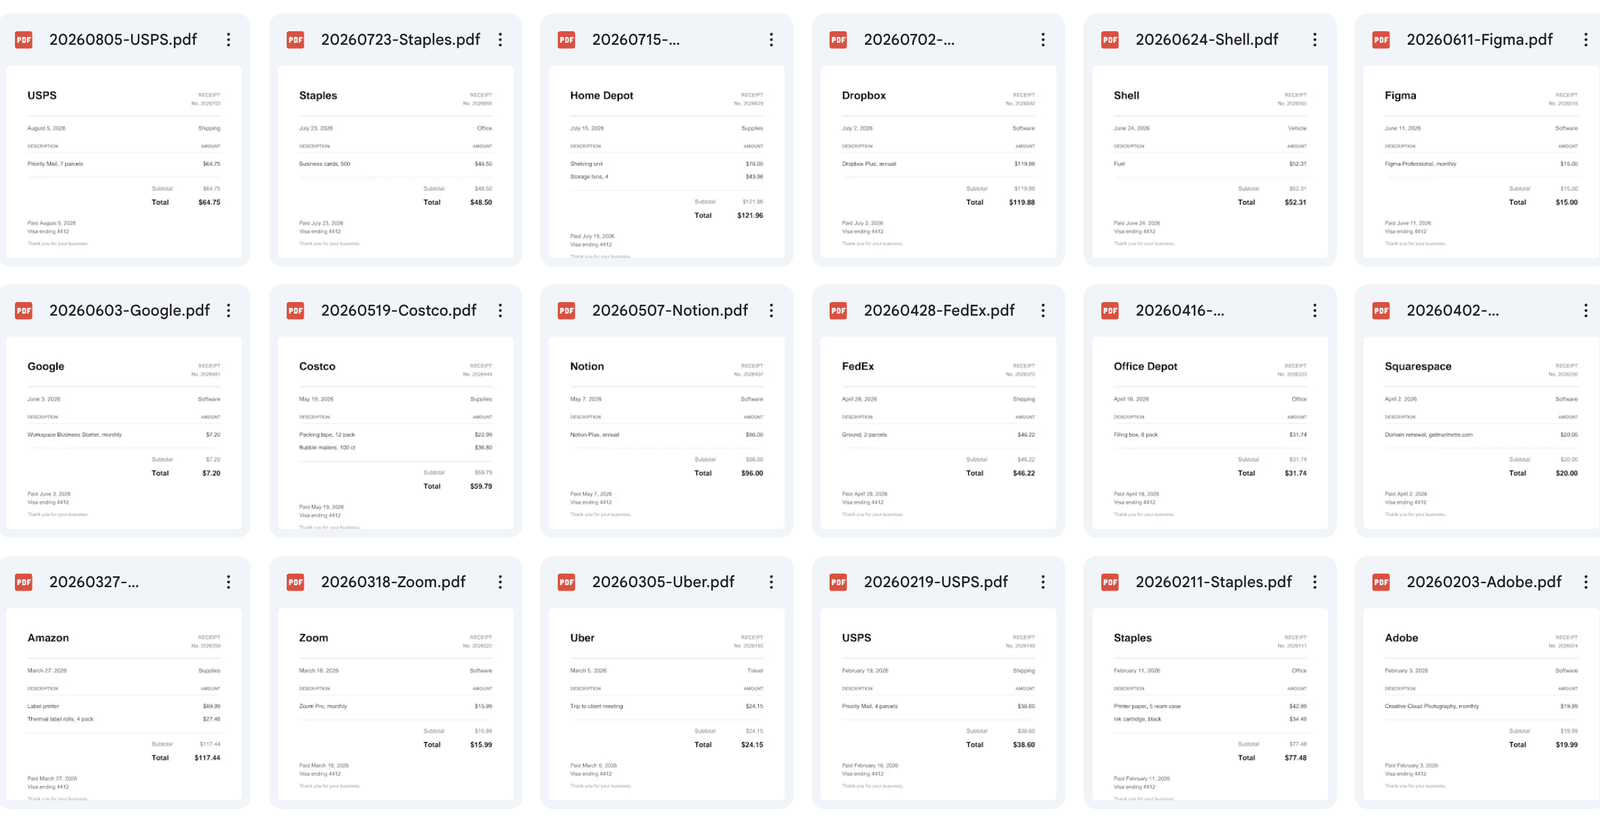The image size is (1600, 818).
Task: Open more options for 20260203-Adobe.pdf
Action: coord(1586,582)
